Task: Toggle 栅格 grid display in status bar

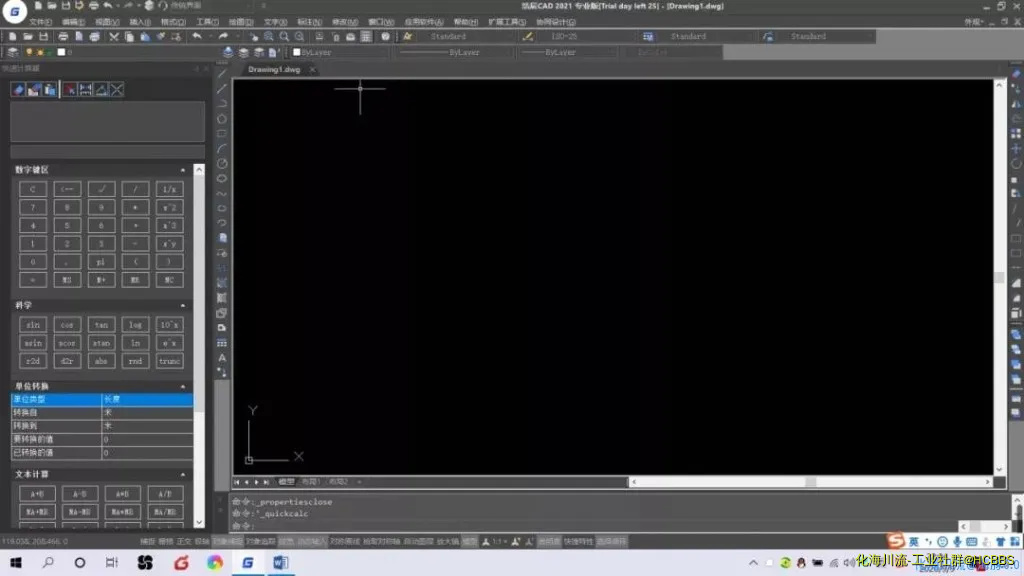Action: pos(165,541)
